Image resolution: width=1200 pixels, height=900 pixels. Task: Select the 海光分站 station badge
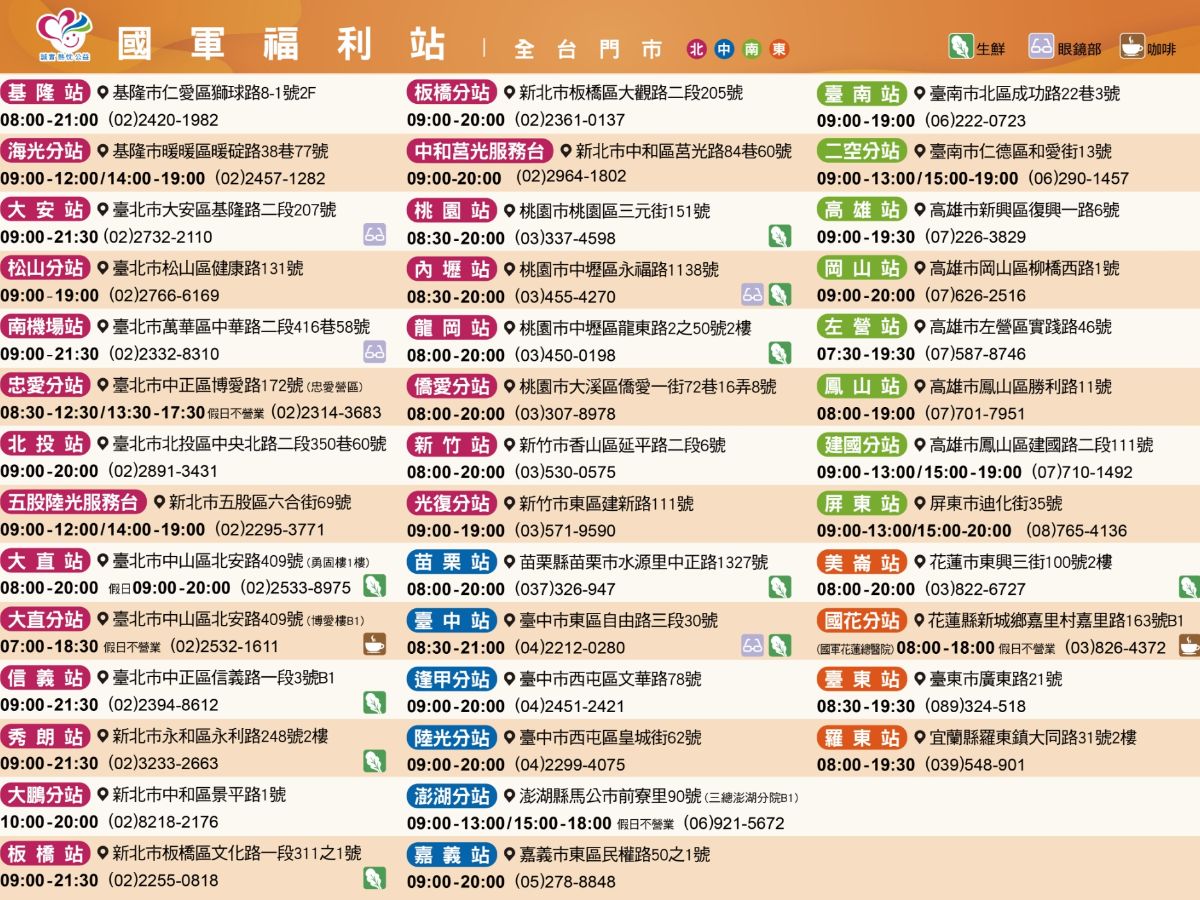46,151
